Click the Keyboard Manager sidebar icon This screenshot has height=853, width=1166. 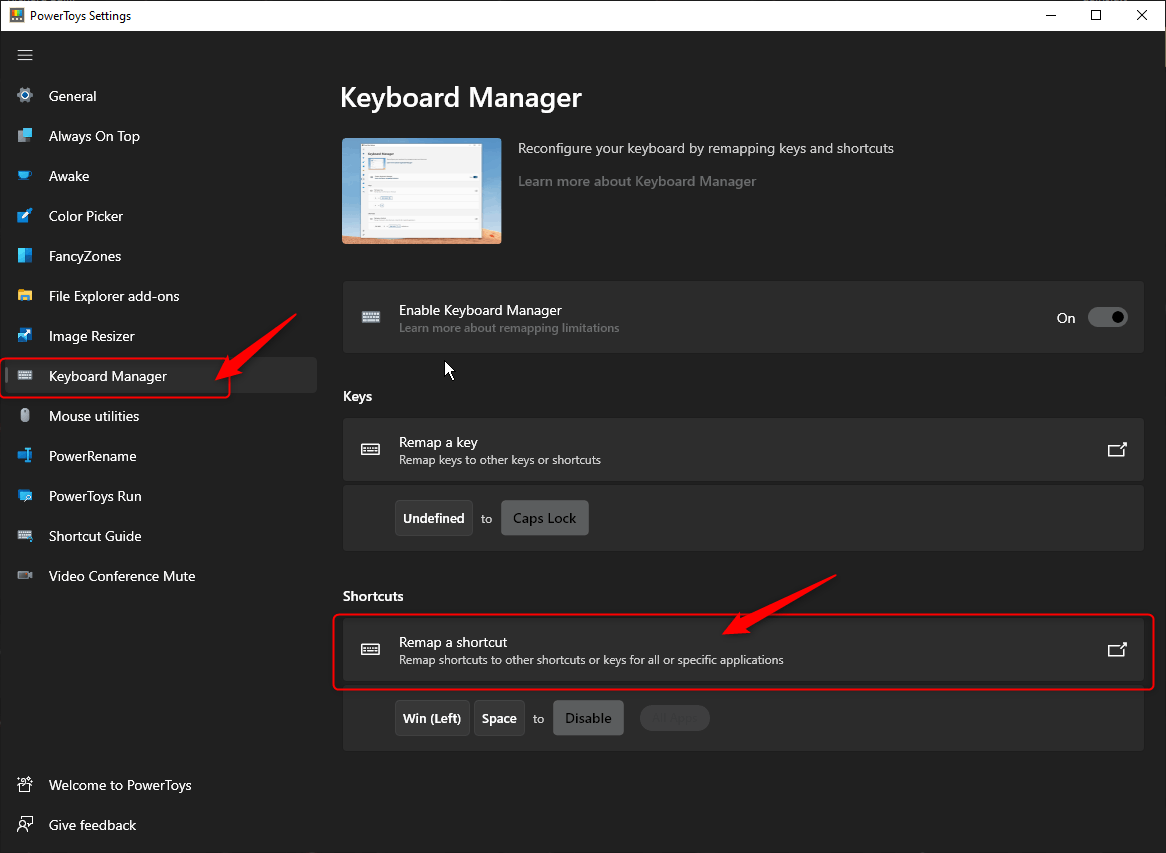25,376
